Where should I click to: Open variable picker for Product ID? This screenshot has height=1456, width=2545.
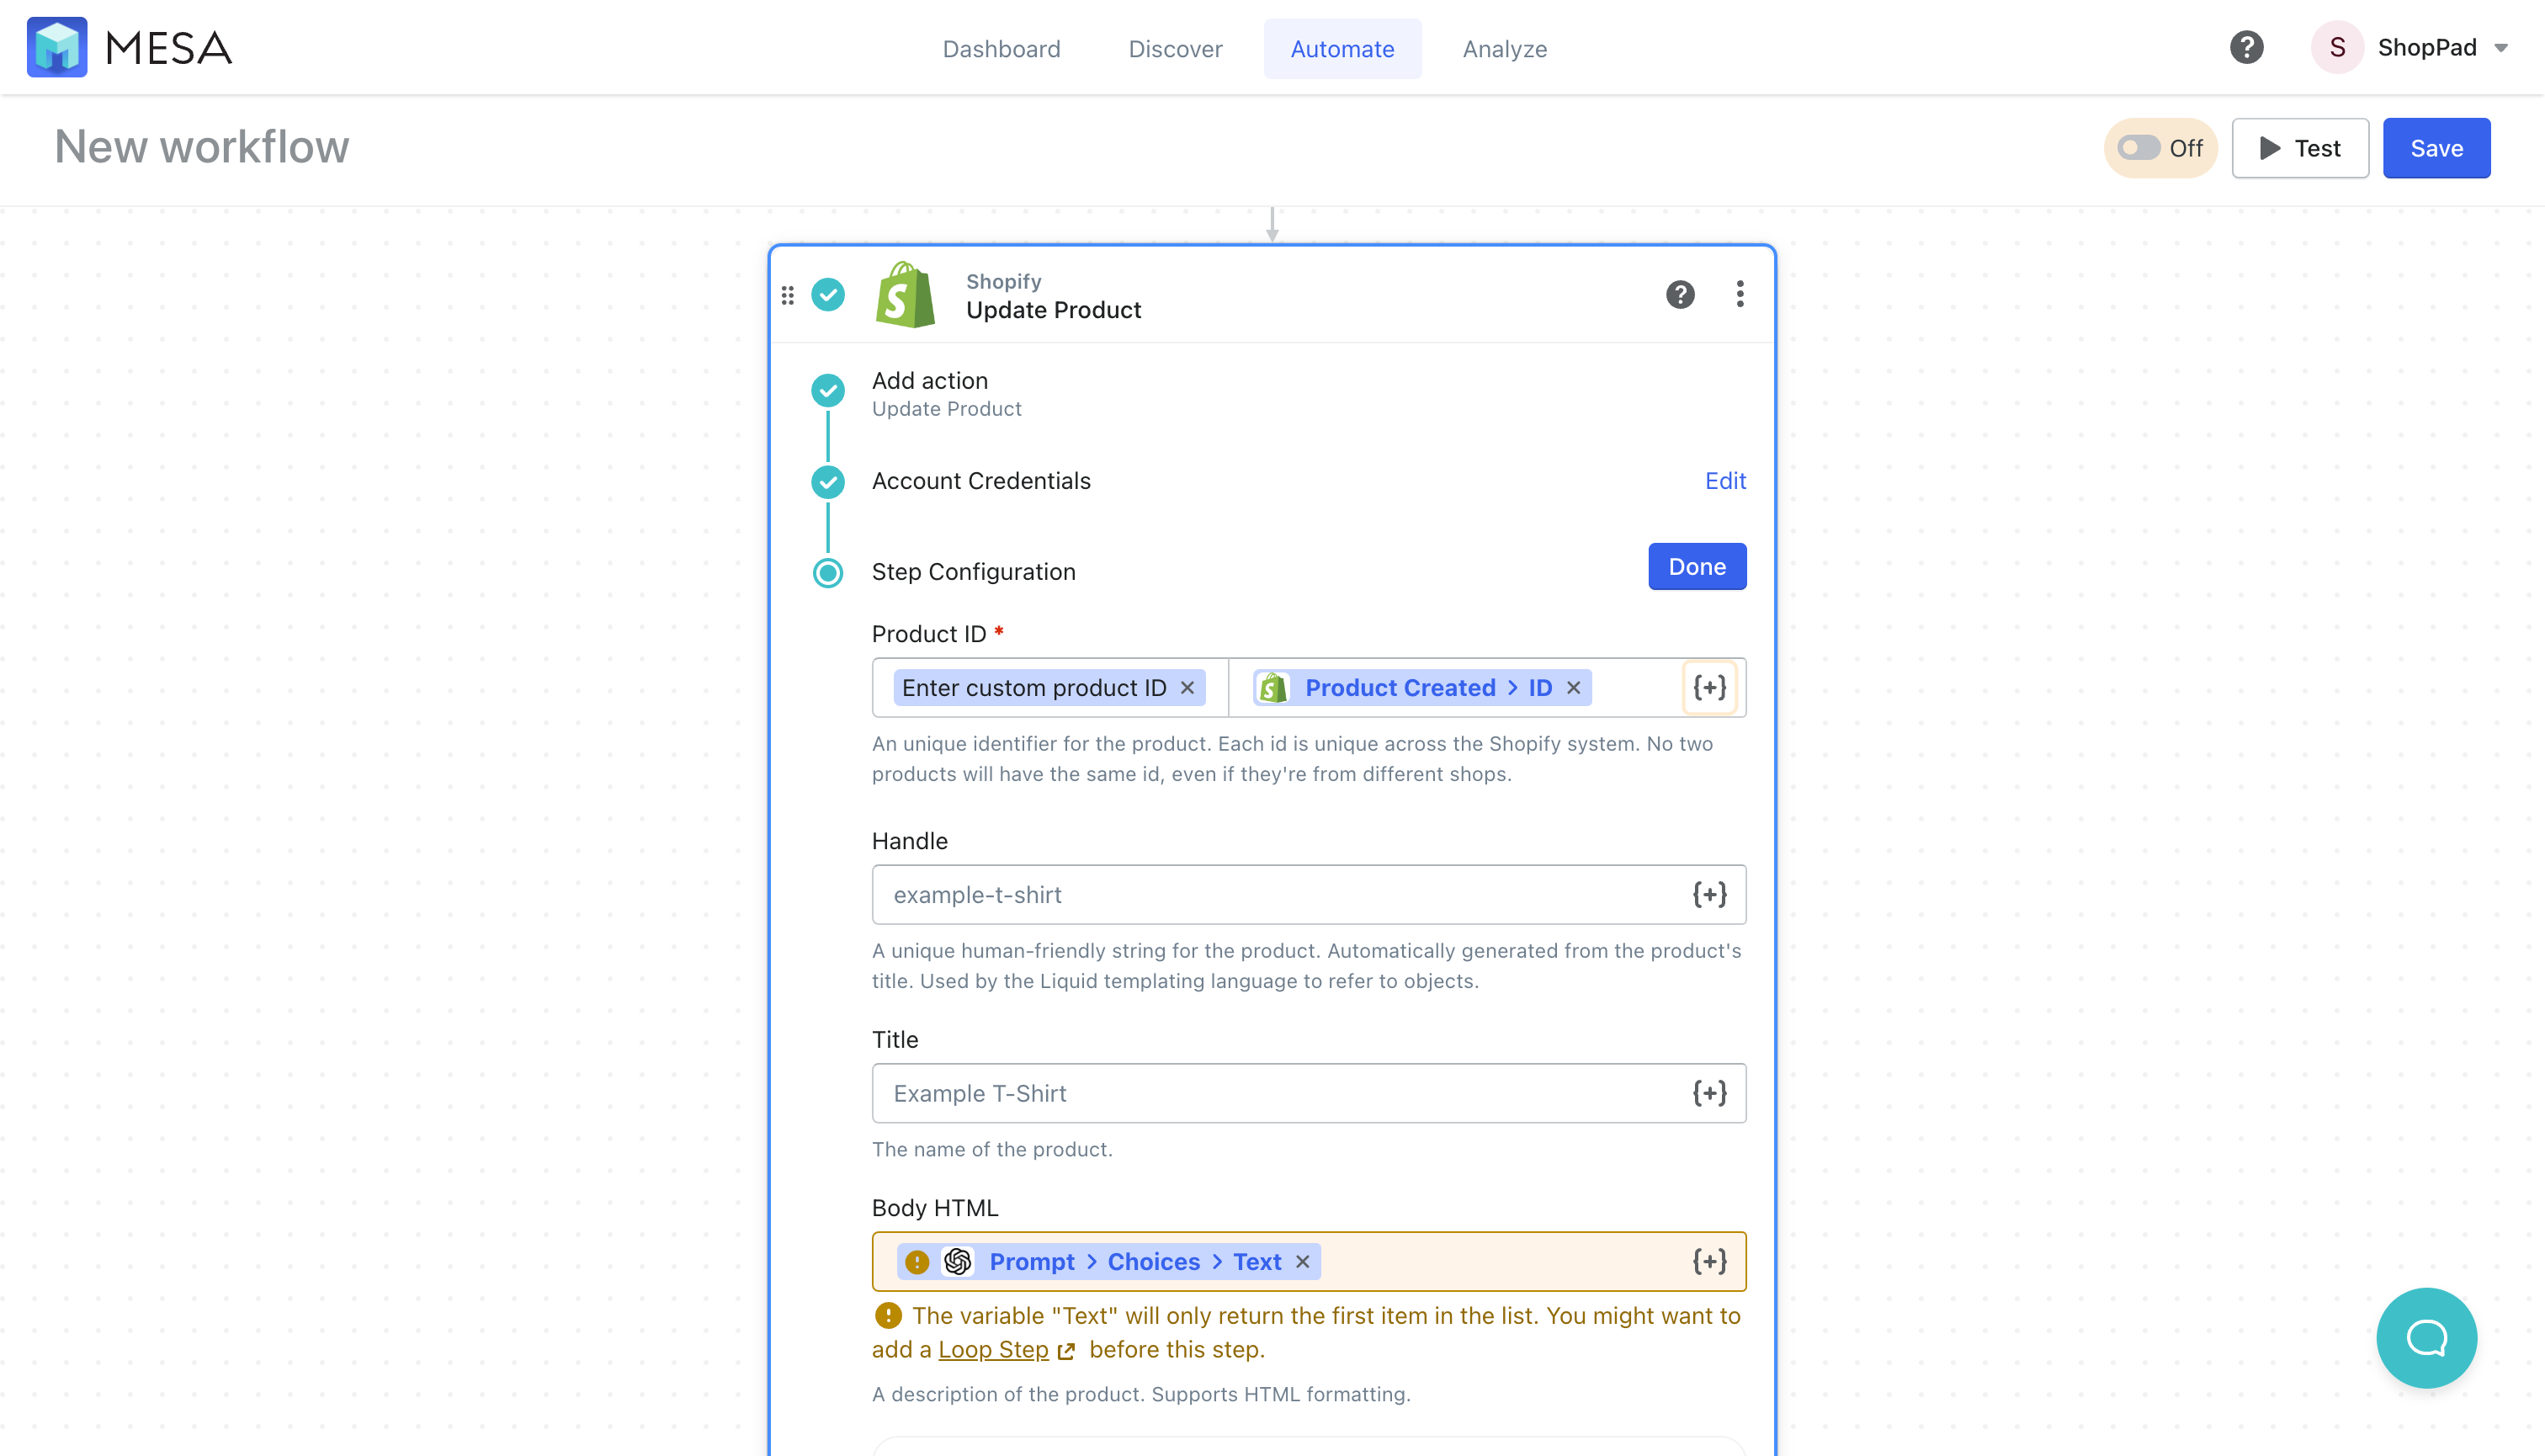1710,688
